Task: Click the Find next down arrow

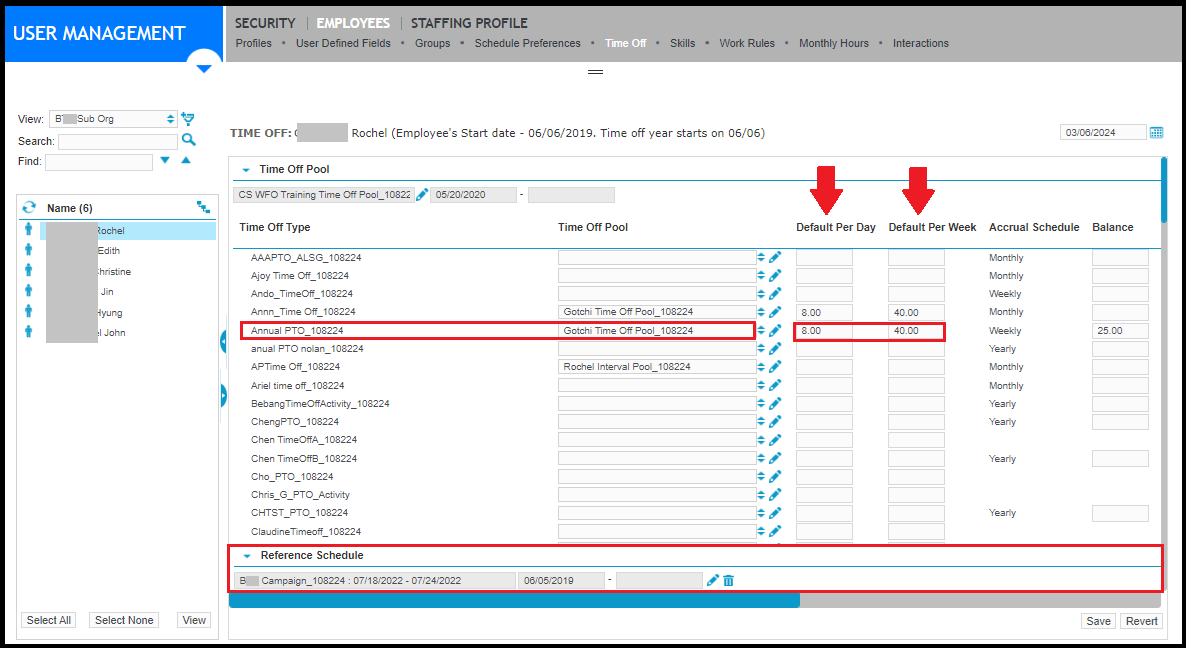Action: (x=165, y=160)
